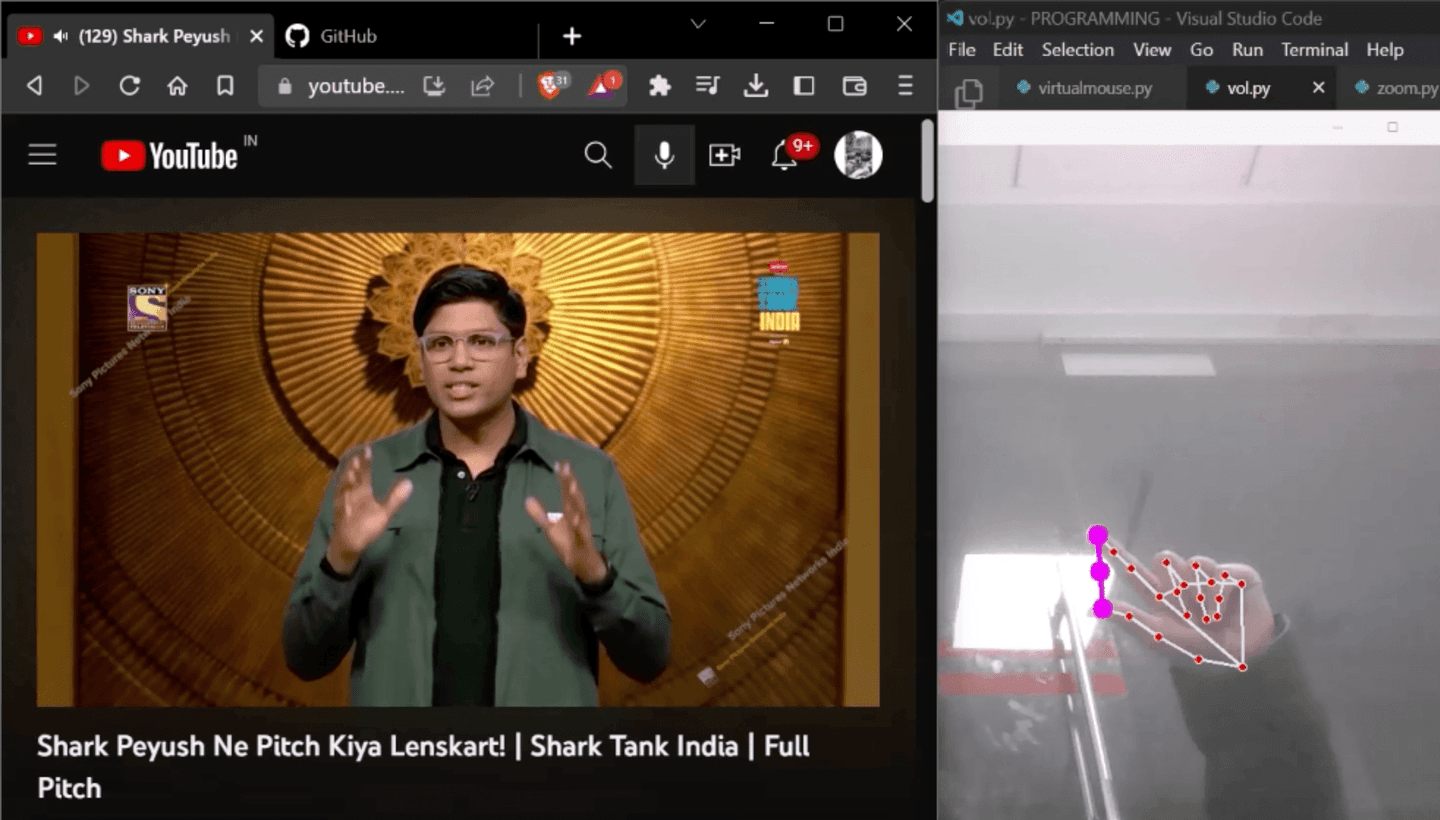Maximize the webcam preview window
Viewport: 1440px width, 820px height.
(1392, 128)
